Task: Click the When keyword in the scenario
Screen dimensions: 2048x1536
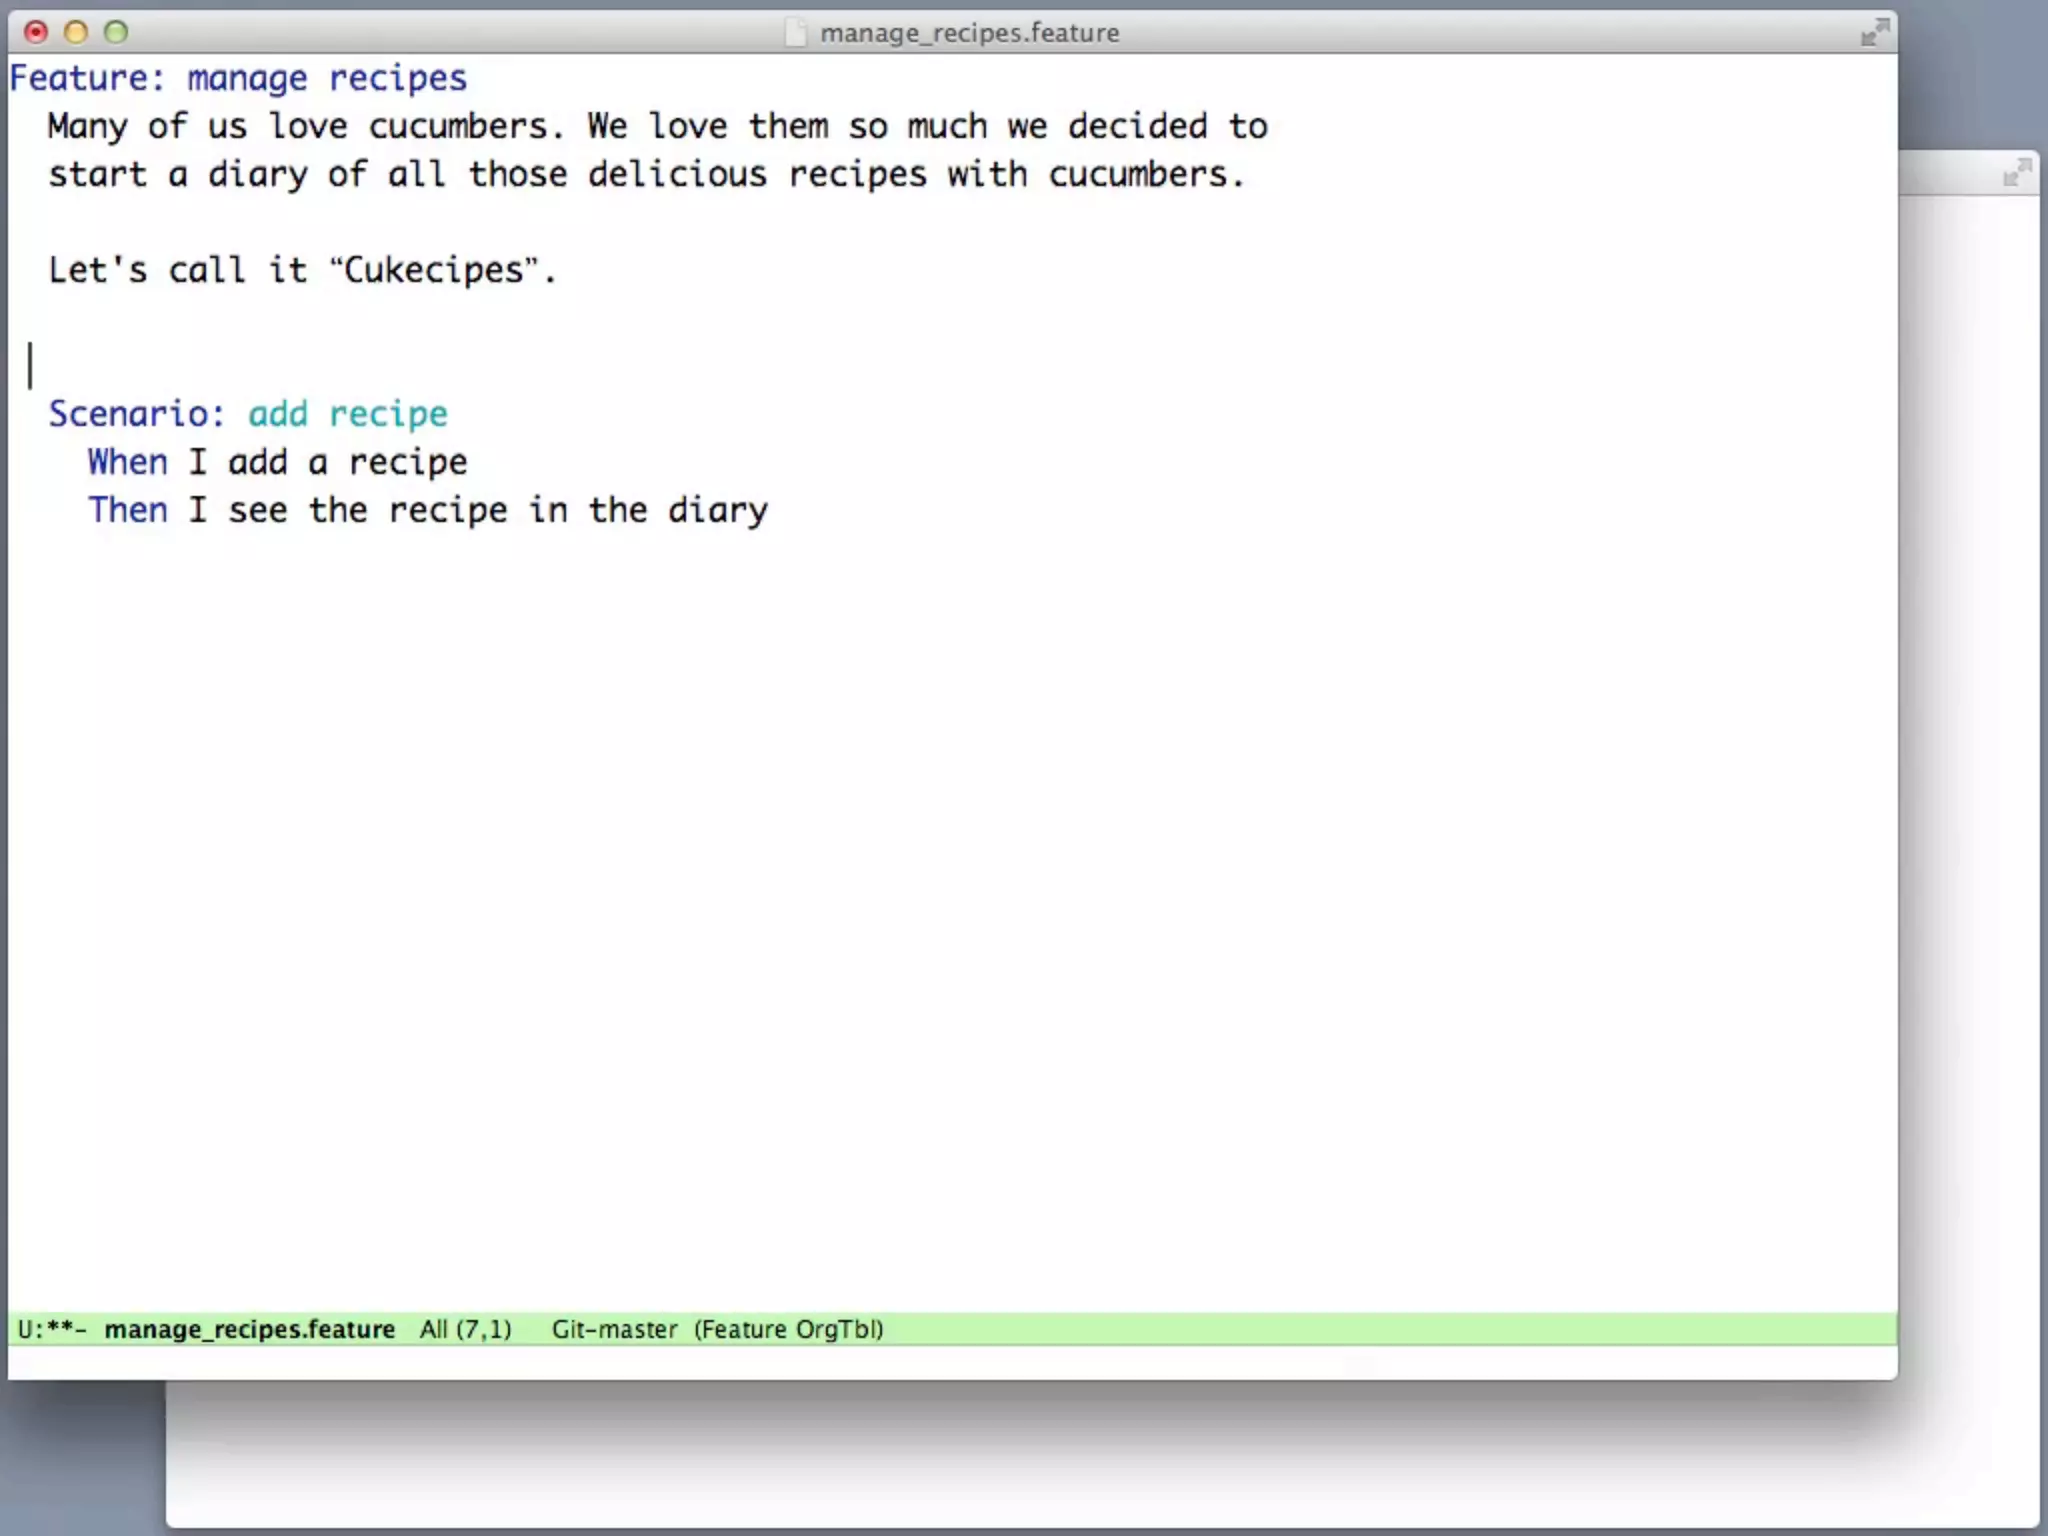Action: pyautogui.click(x=127, y=462)
